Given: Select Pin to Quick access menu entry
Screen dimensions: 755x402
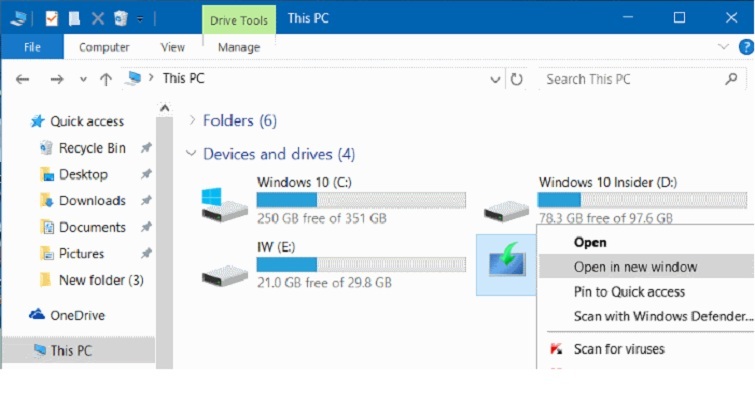Looking at the screenshot, I should 629,292.
